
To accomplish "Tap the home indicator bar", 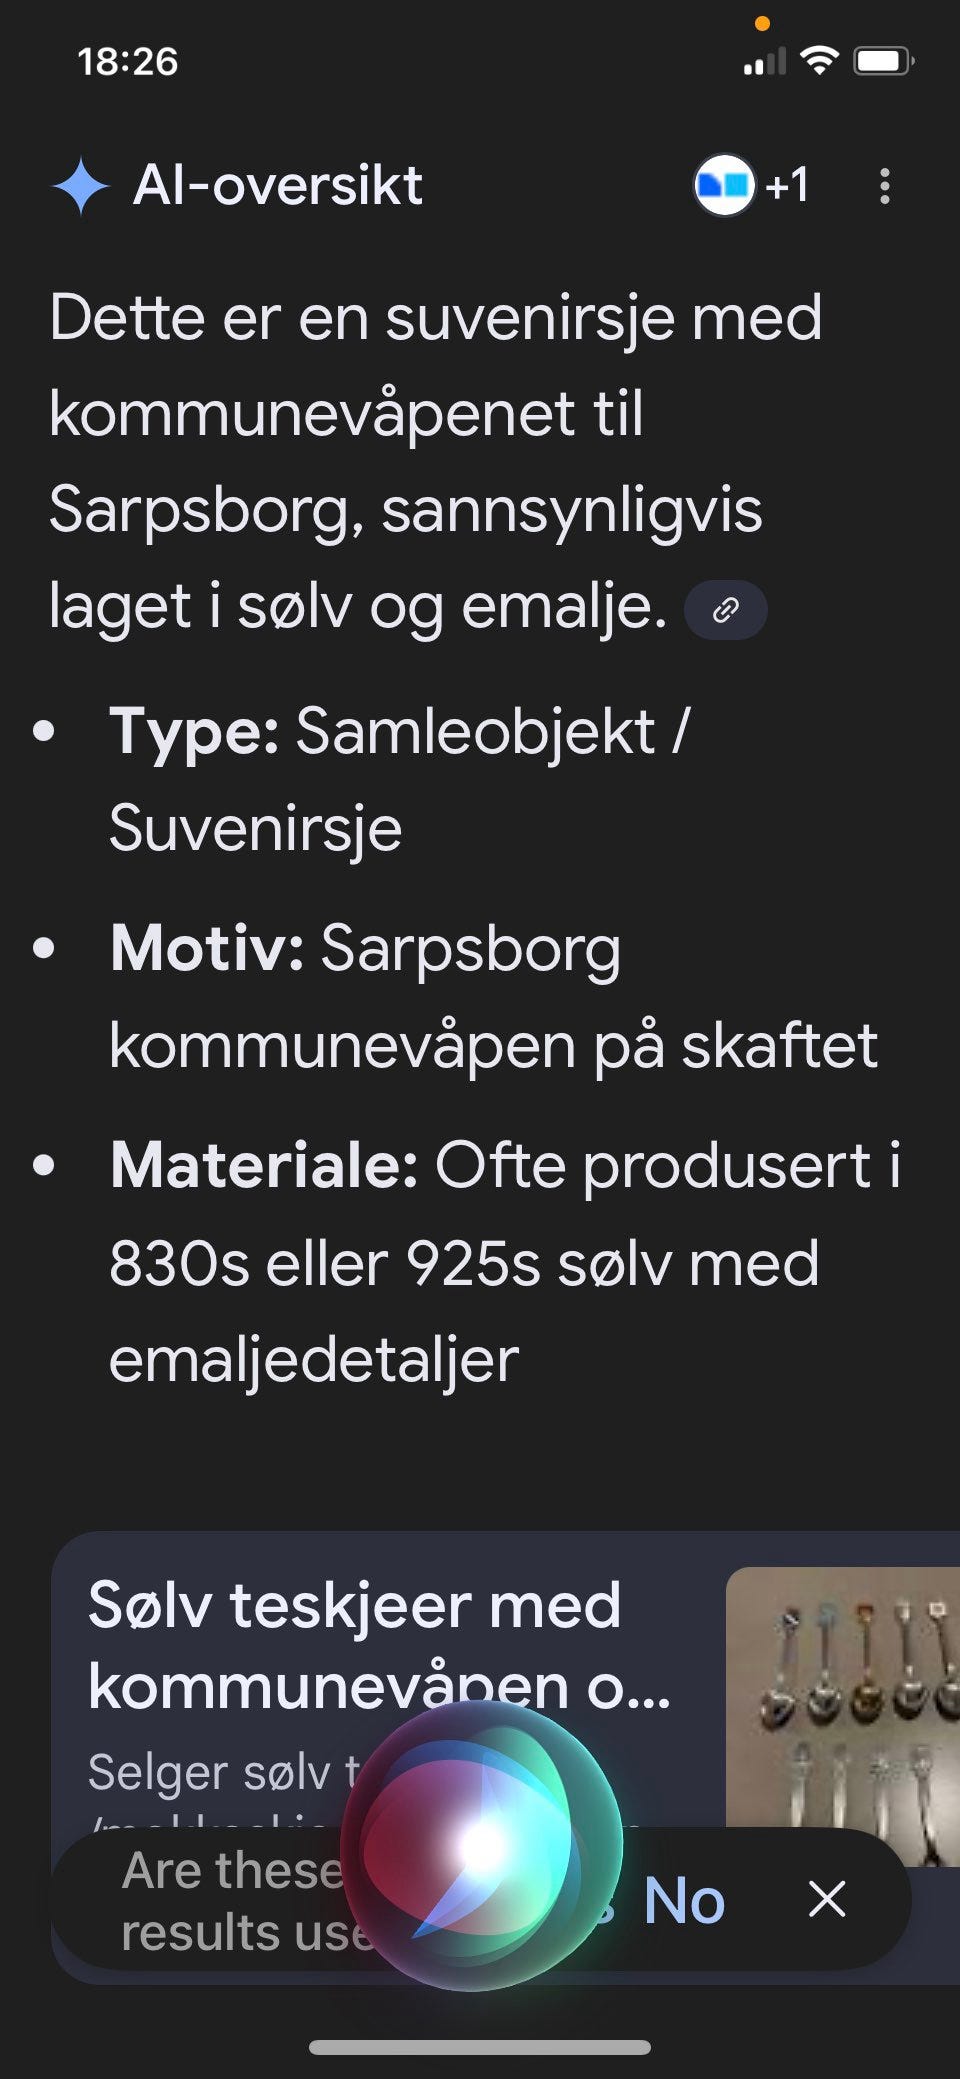I will tap(480, 2047).
